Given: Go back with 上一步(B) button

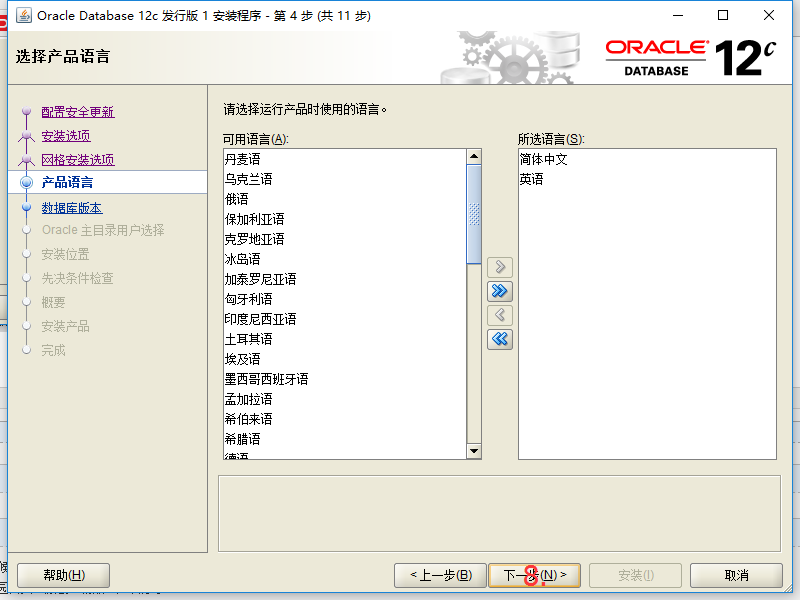Looking at the screenshot, I should (x=441, y=576).
